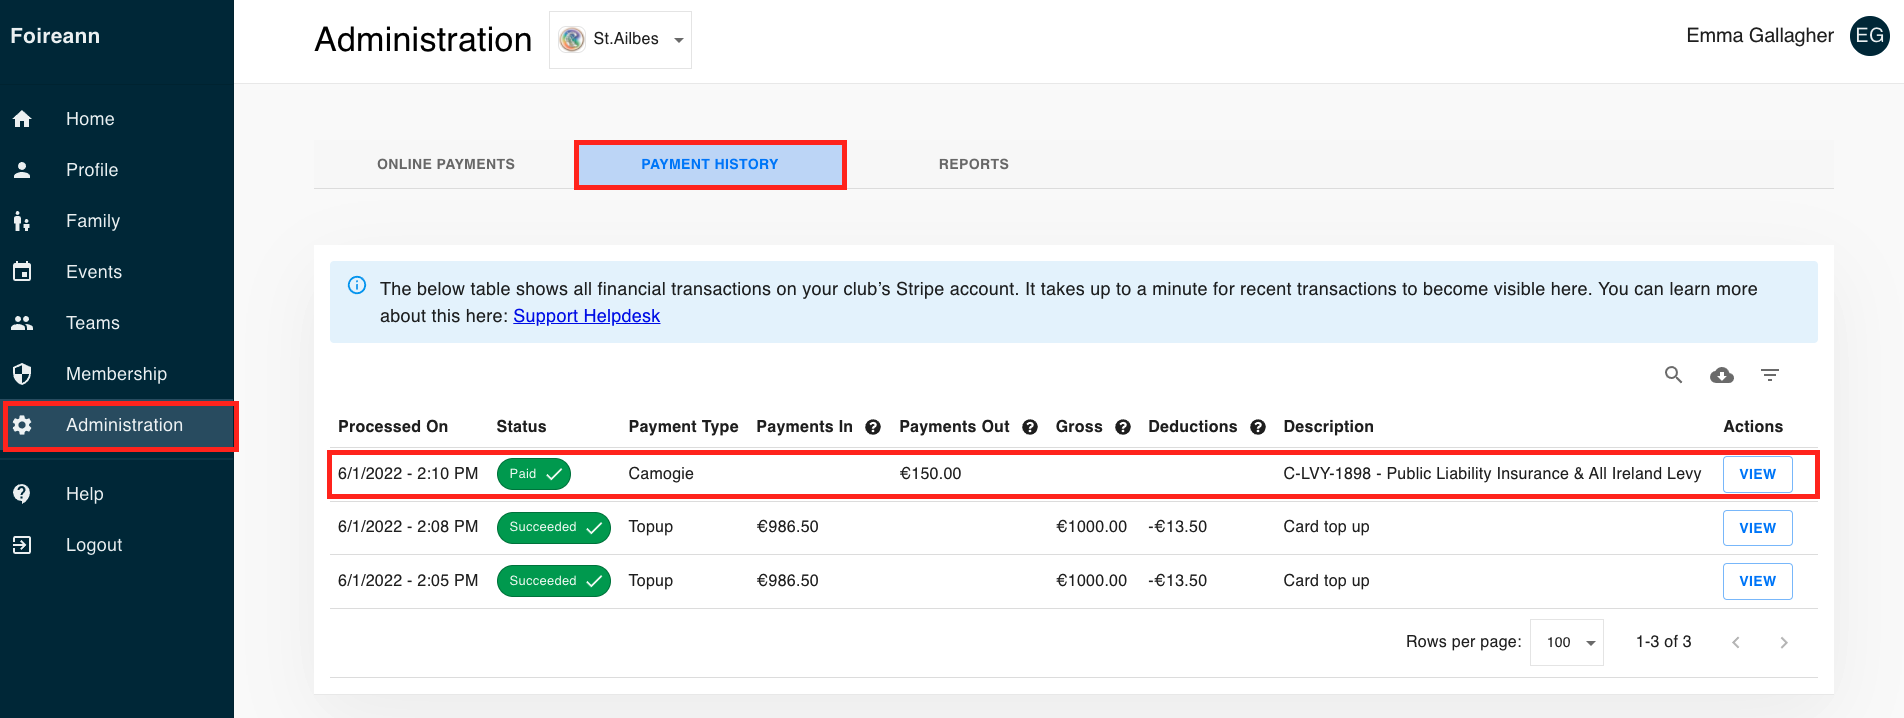Click the Payments In help icon
Image resolution: width=1904 pixels, height=718 pixels.
point(873,427)
